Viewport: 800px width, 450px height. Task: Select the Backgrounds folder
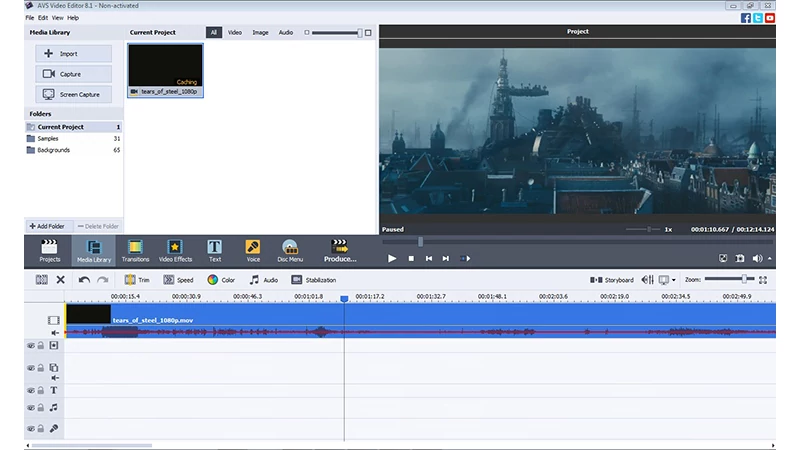[73, 150]
